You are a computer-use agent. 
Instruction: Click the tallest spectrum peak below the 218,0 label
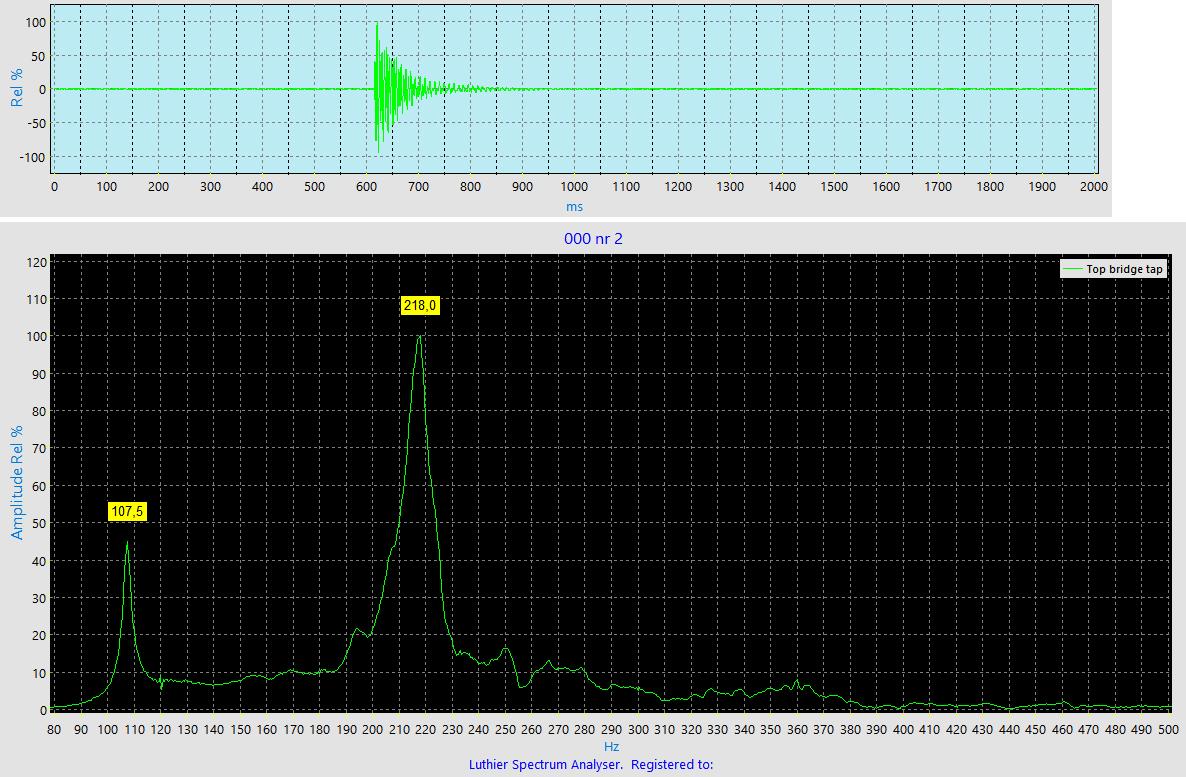[x=419, y=337]
